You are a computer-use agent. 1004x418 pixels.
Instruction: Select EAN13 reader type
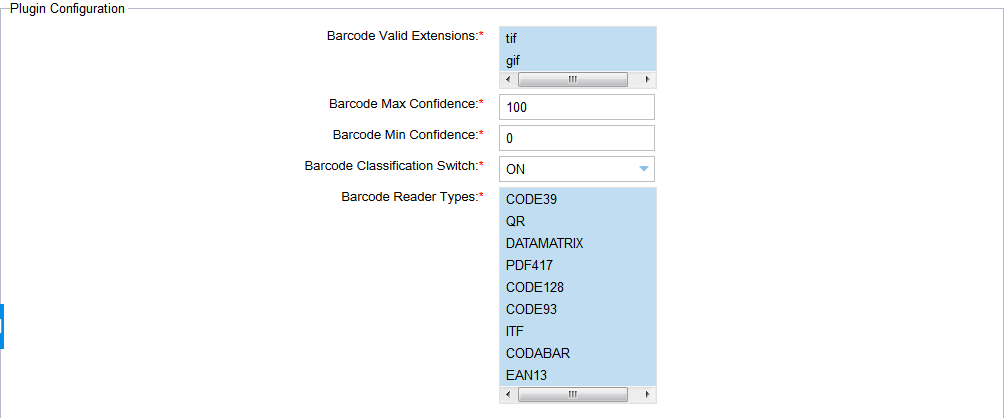578,375
